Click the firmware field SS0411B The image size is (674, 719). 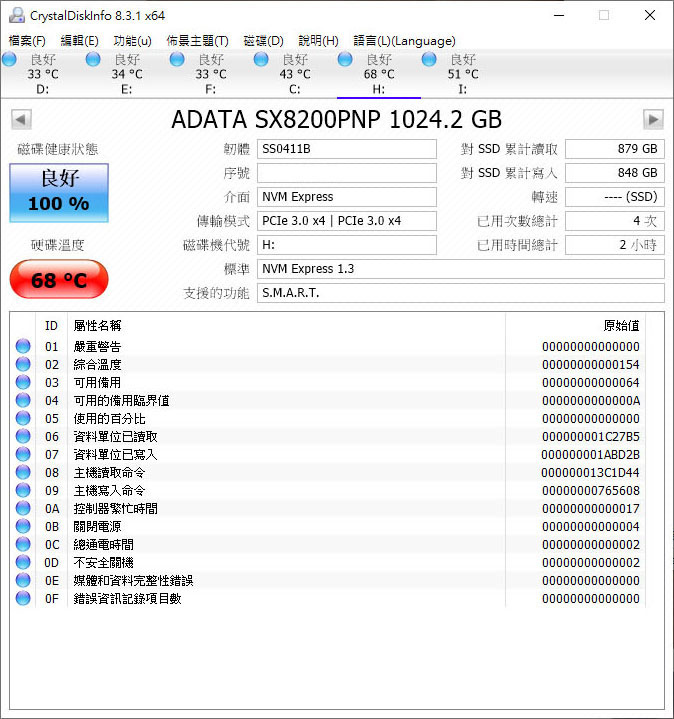pyautogui.click(x=347, y=149)
